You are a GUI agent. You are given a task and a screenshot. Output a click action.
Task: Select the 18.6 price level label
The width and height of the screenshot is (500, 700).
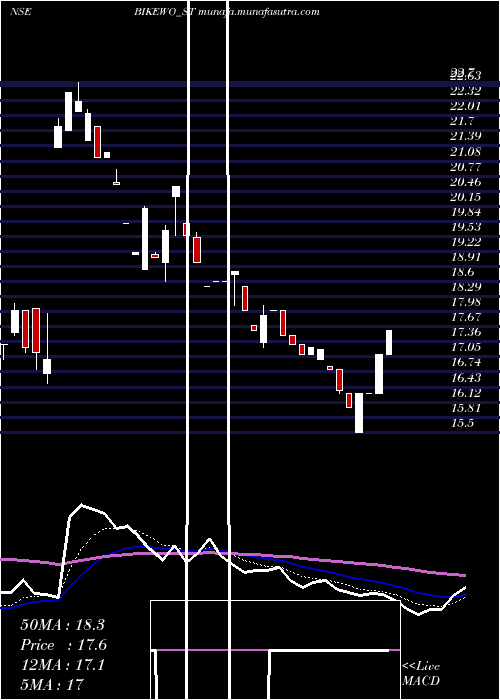click(x=463, y=273)
